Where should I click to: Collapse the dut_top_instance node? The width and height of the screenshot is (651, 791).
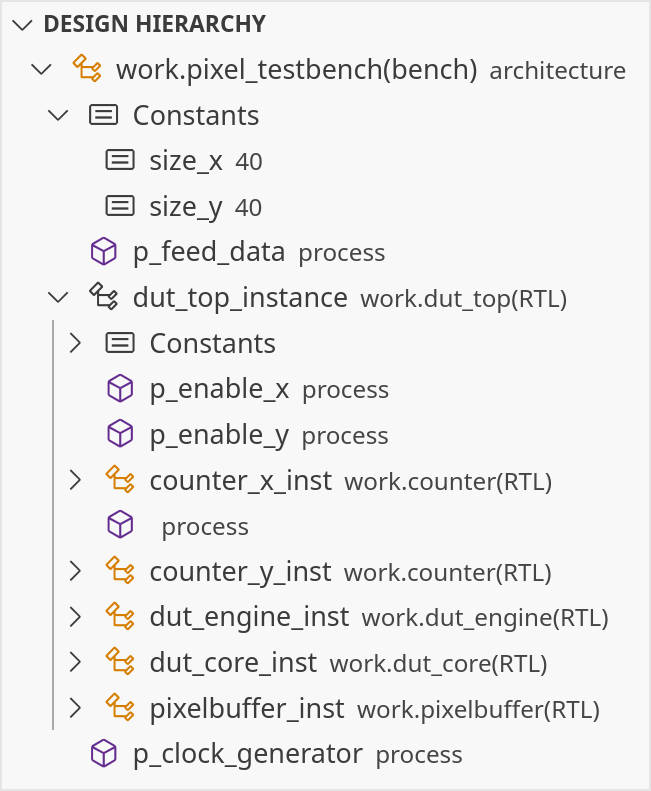pos(57,297)
